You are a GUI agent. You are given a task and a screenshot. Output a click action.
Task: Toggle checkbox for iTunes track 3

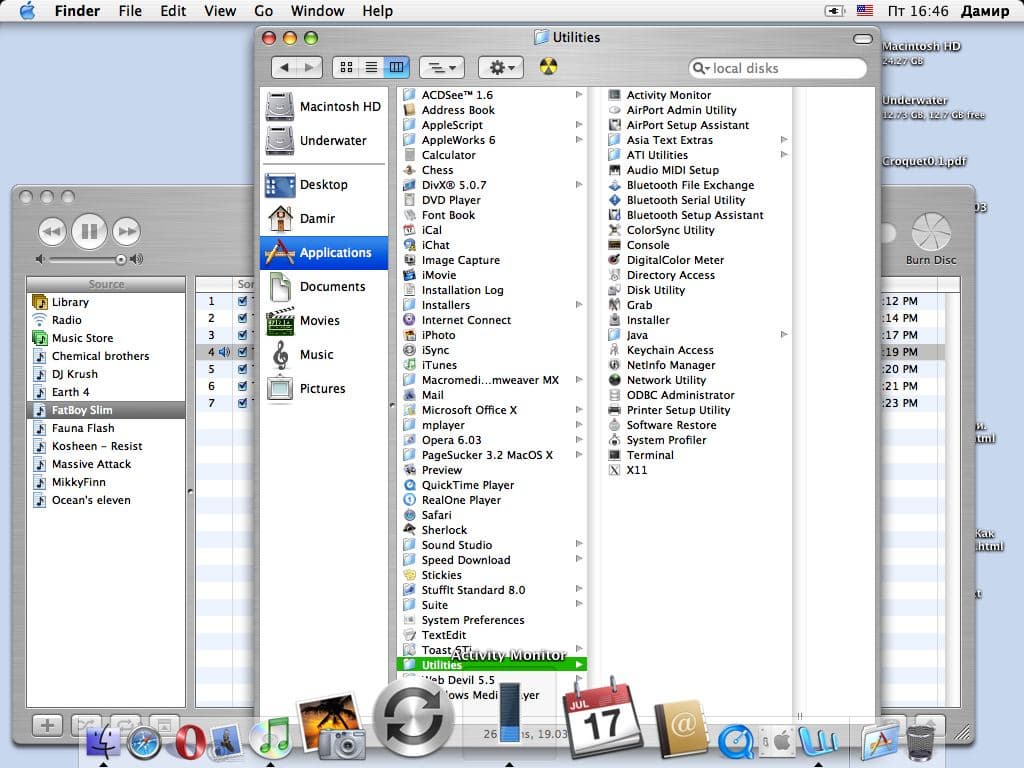coord(243,335)
